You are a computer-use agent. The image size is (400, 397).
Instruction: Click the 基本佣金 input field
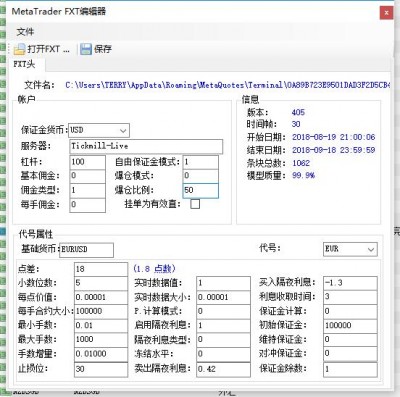[87, 176]
